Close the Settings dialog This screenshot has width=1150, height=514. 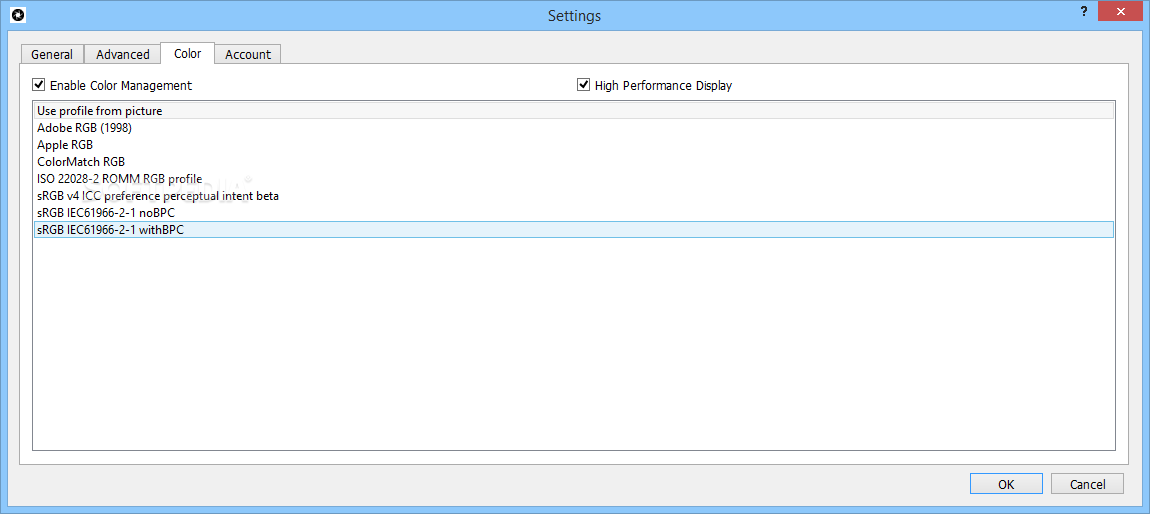point(1120,11)
